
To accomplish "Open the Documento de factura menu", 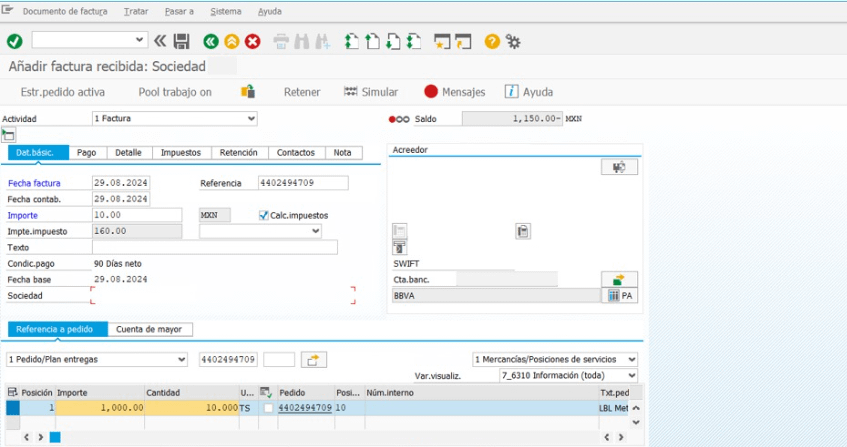I will pyautogui.click(x=65, y=11).
